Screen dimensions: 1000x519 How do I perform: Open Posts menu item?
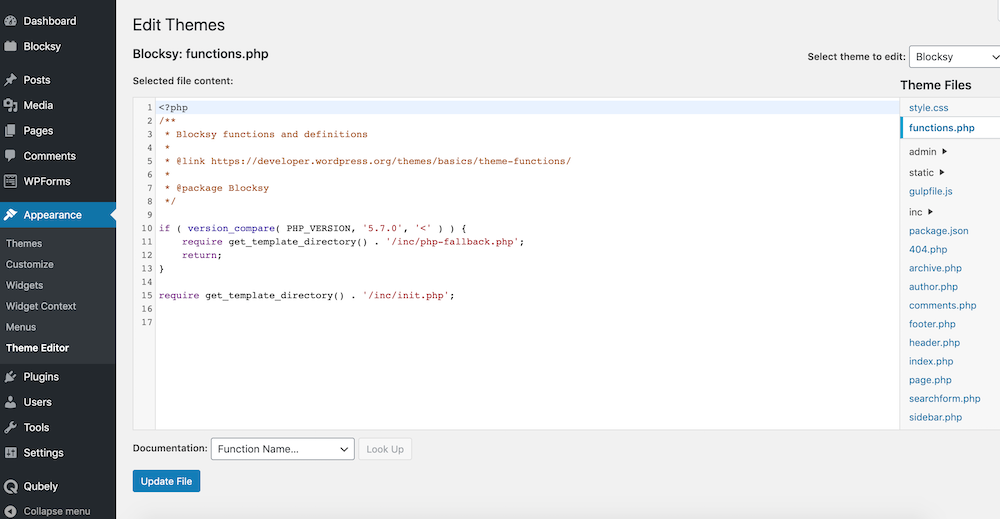pyautogui.click(x=37, y=80)
